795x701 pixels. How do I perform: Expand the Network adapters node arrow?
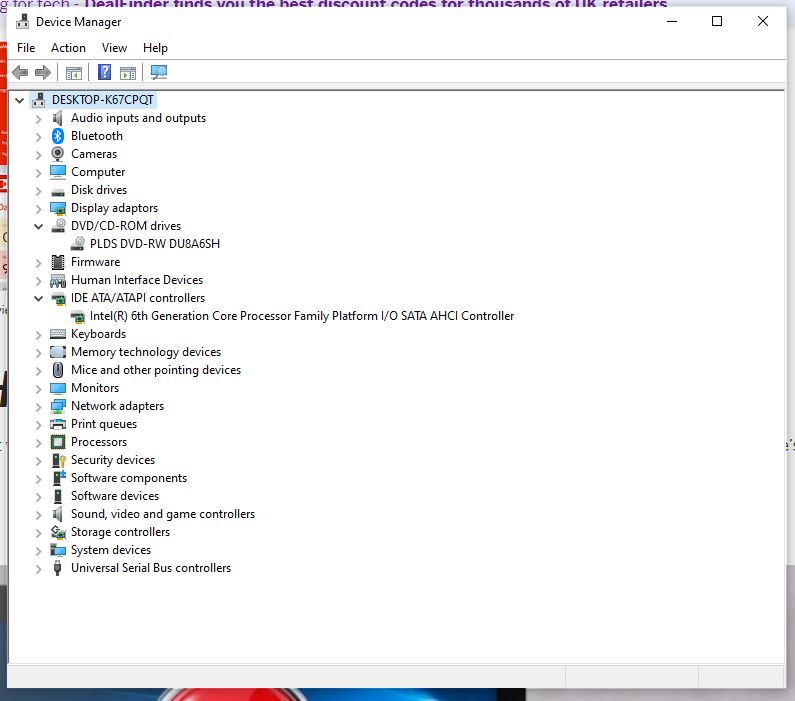pyautogui.click(x=39, y=407)
